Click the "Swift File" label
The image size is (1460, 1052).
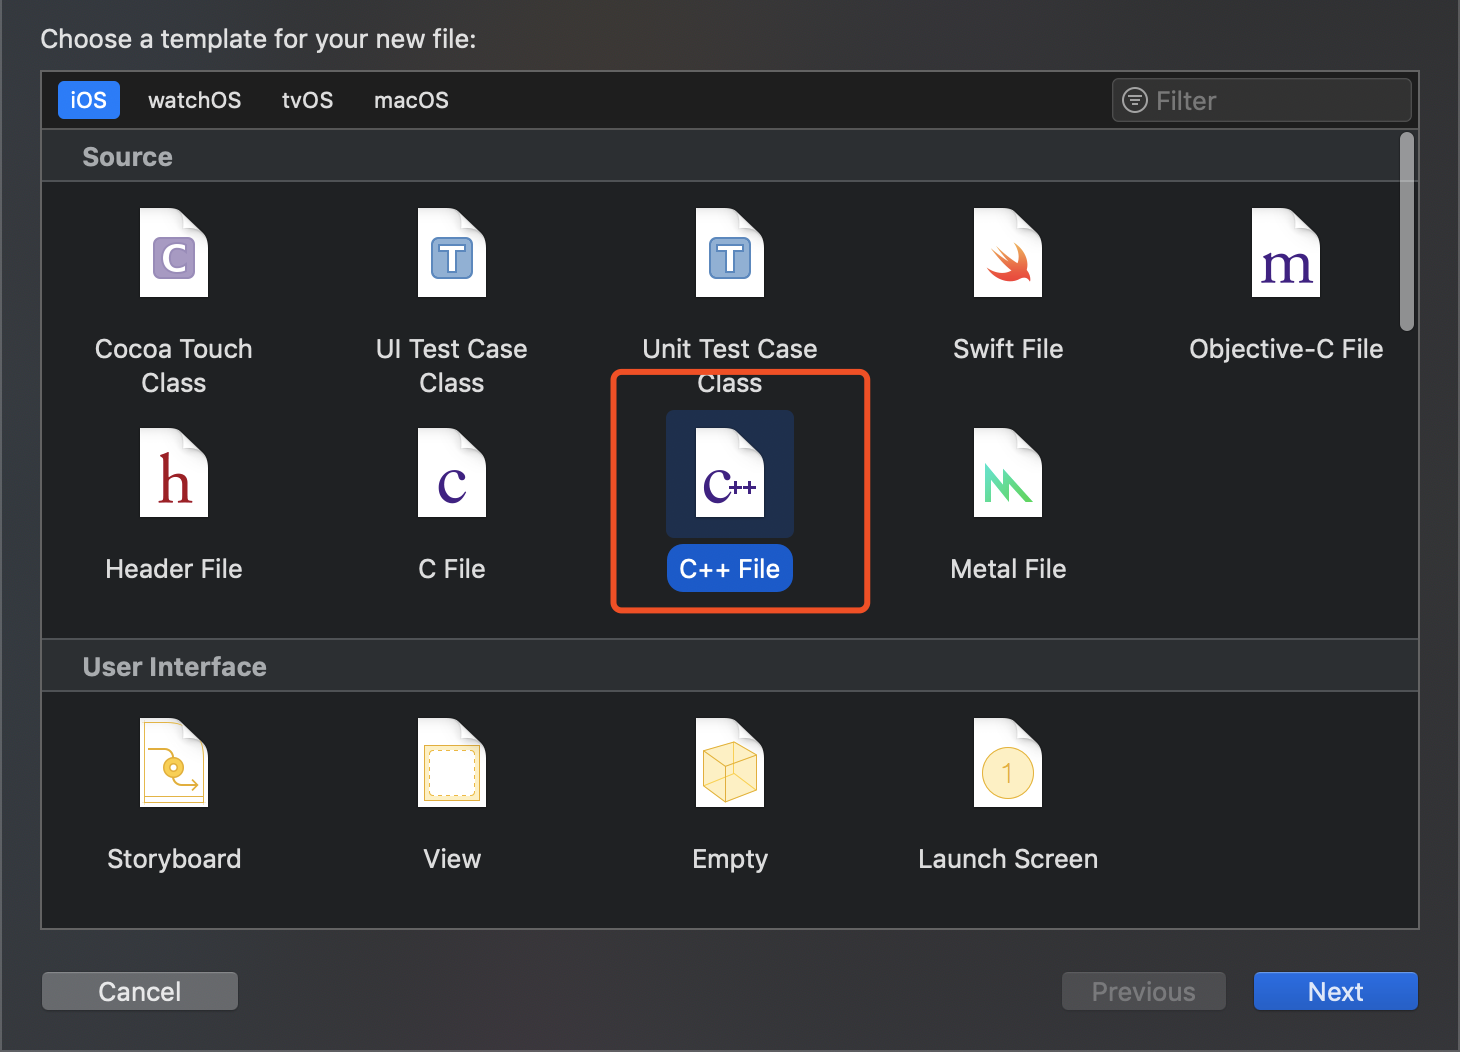click(x=1008, y=349)
